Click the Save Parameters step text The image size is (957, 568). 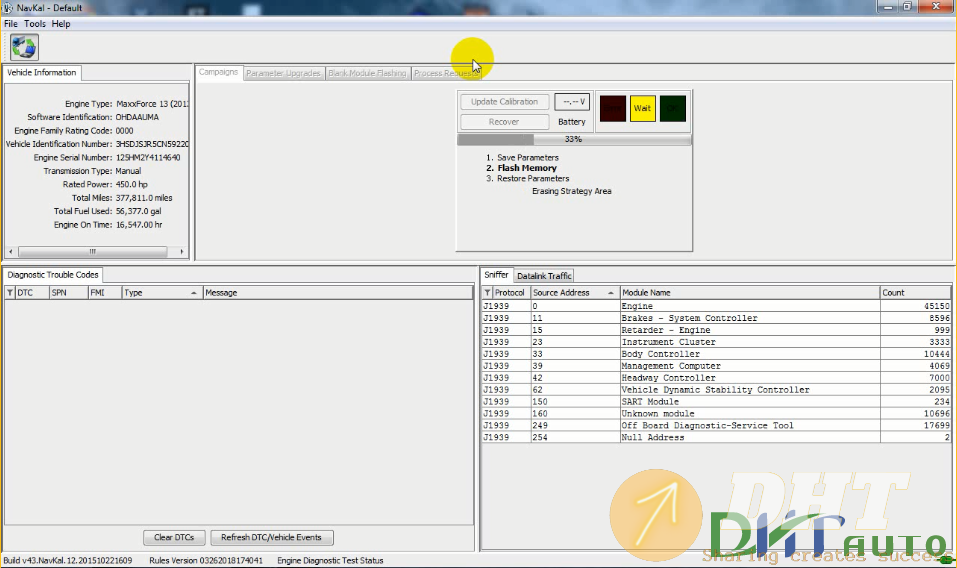527,157
